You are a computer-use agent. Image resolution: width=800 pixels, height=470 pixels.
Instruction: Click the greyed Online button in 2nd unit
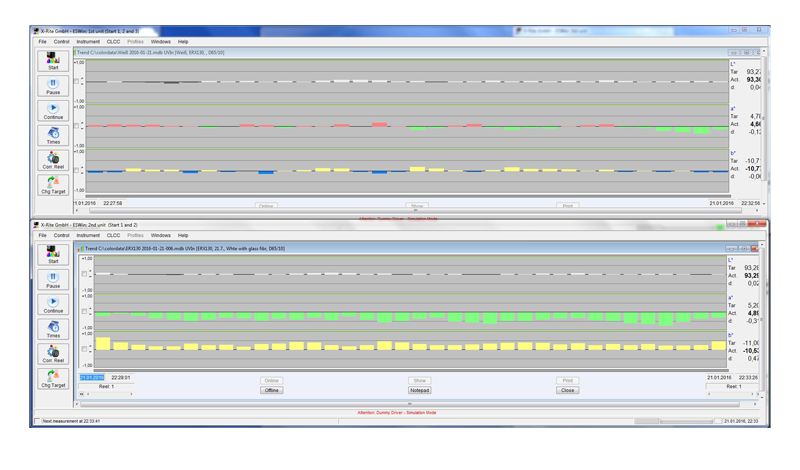point(271,381)
